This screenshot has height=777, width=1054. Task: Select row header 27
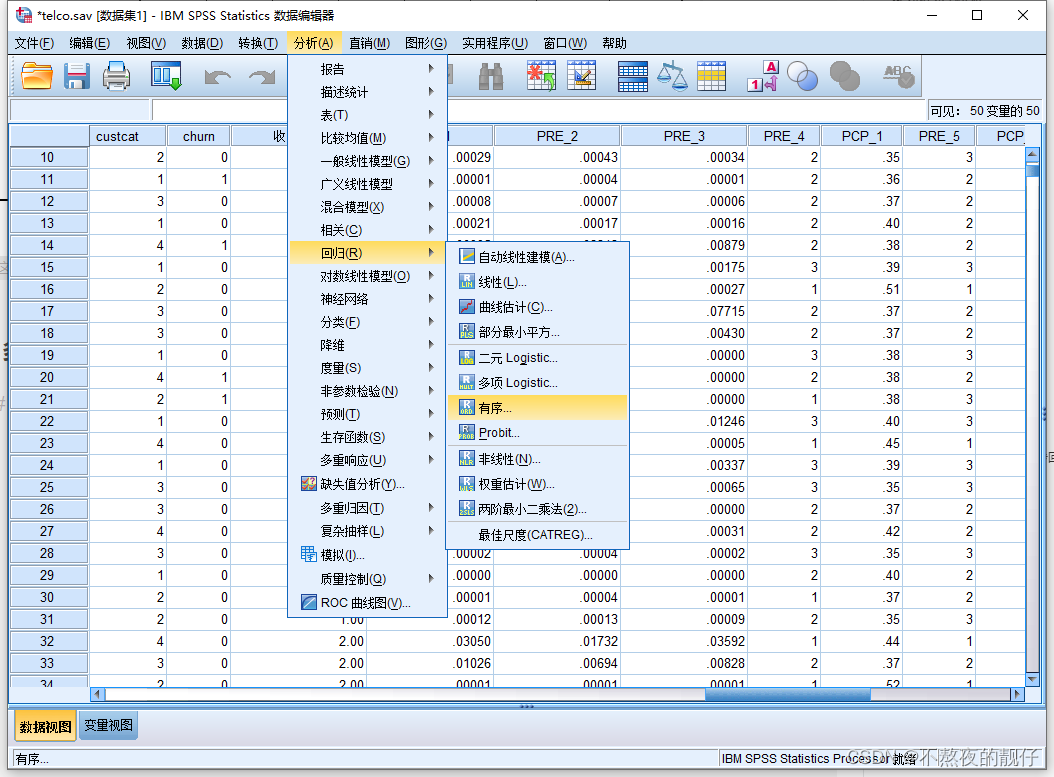[48, 531]
